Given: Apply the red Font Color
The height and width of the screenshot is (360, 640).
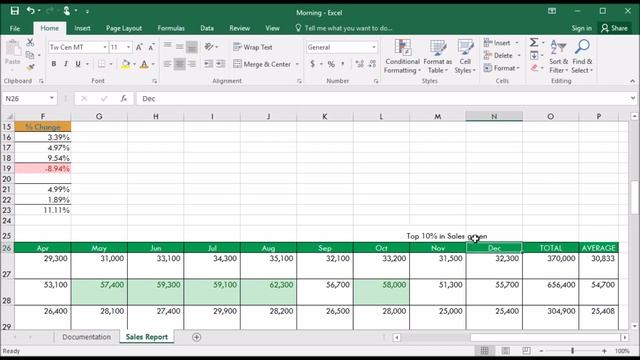Looking at the screenshot, I should tap(144, 64).
